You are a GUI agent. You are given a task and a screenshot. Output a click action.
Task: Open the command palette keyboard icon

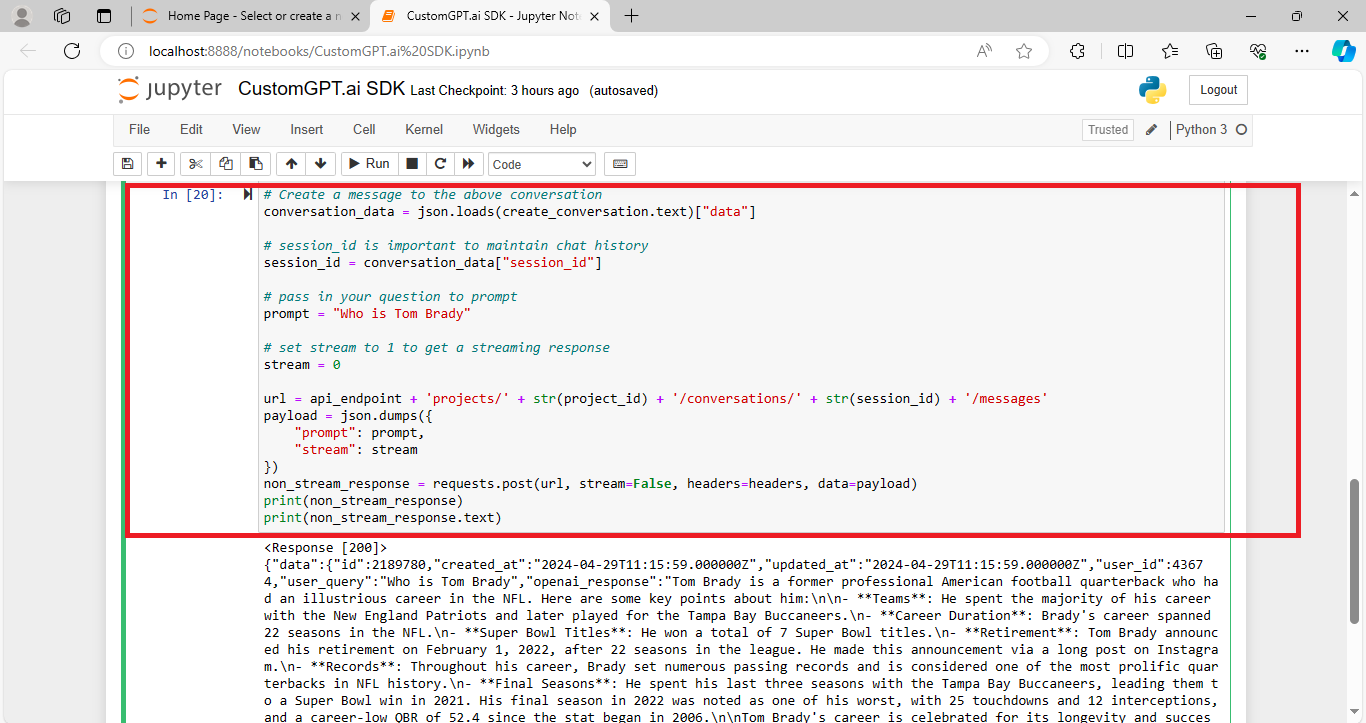pyautogui.click(x=619, y=163)
